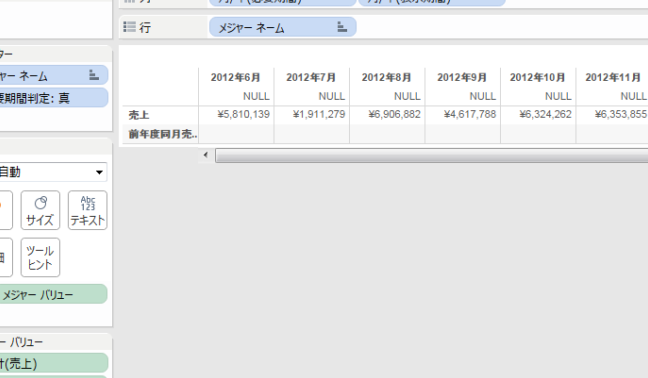The width and height of the screenshot is (648, 378).
Task: Select the 計(売上) measure value pill
Action: coord(54,363)
